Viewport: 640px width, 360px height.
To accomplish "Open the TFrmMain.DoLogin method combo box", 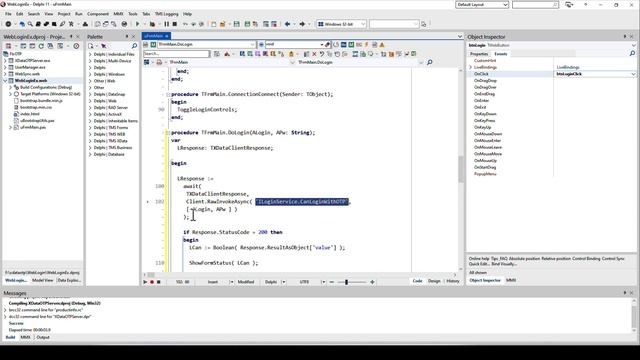I will click(207, 44).
